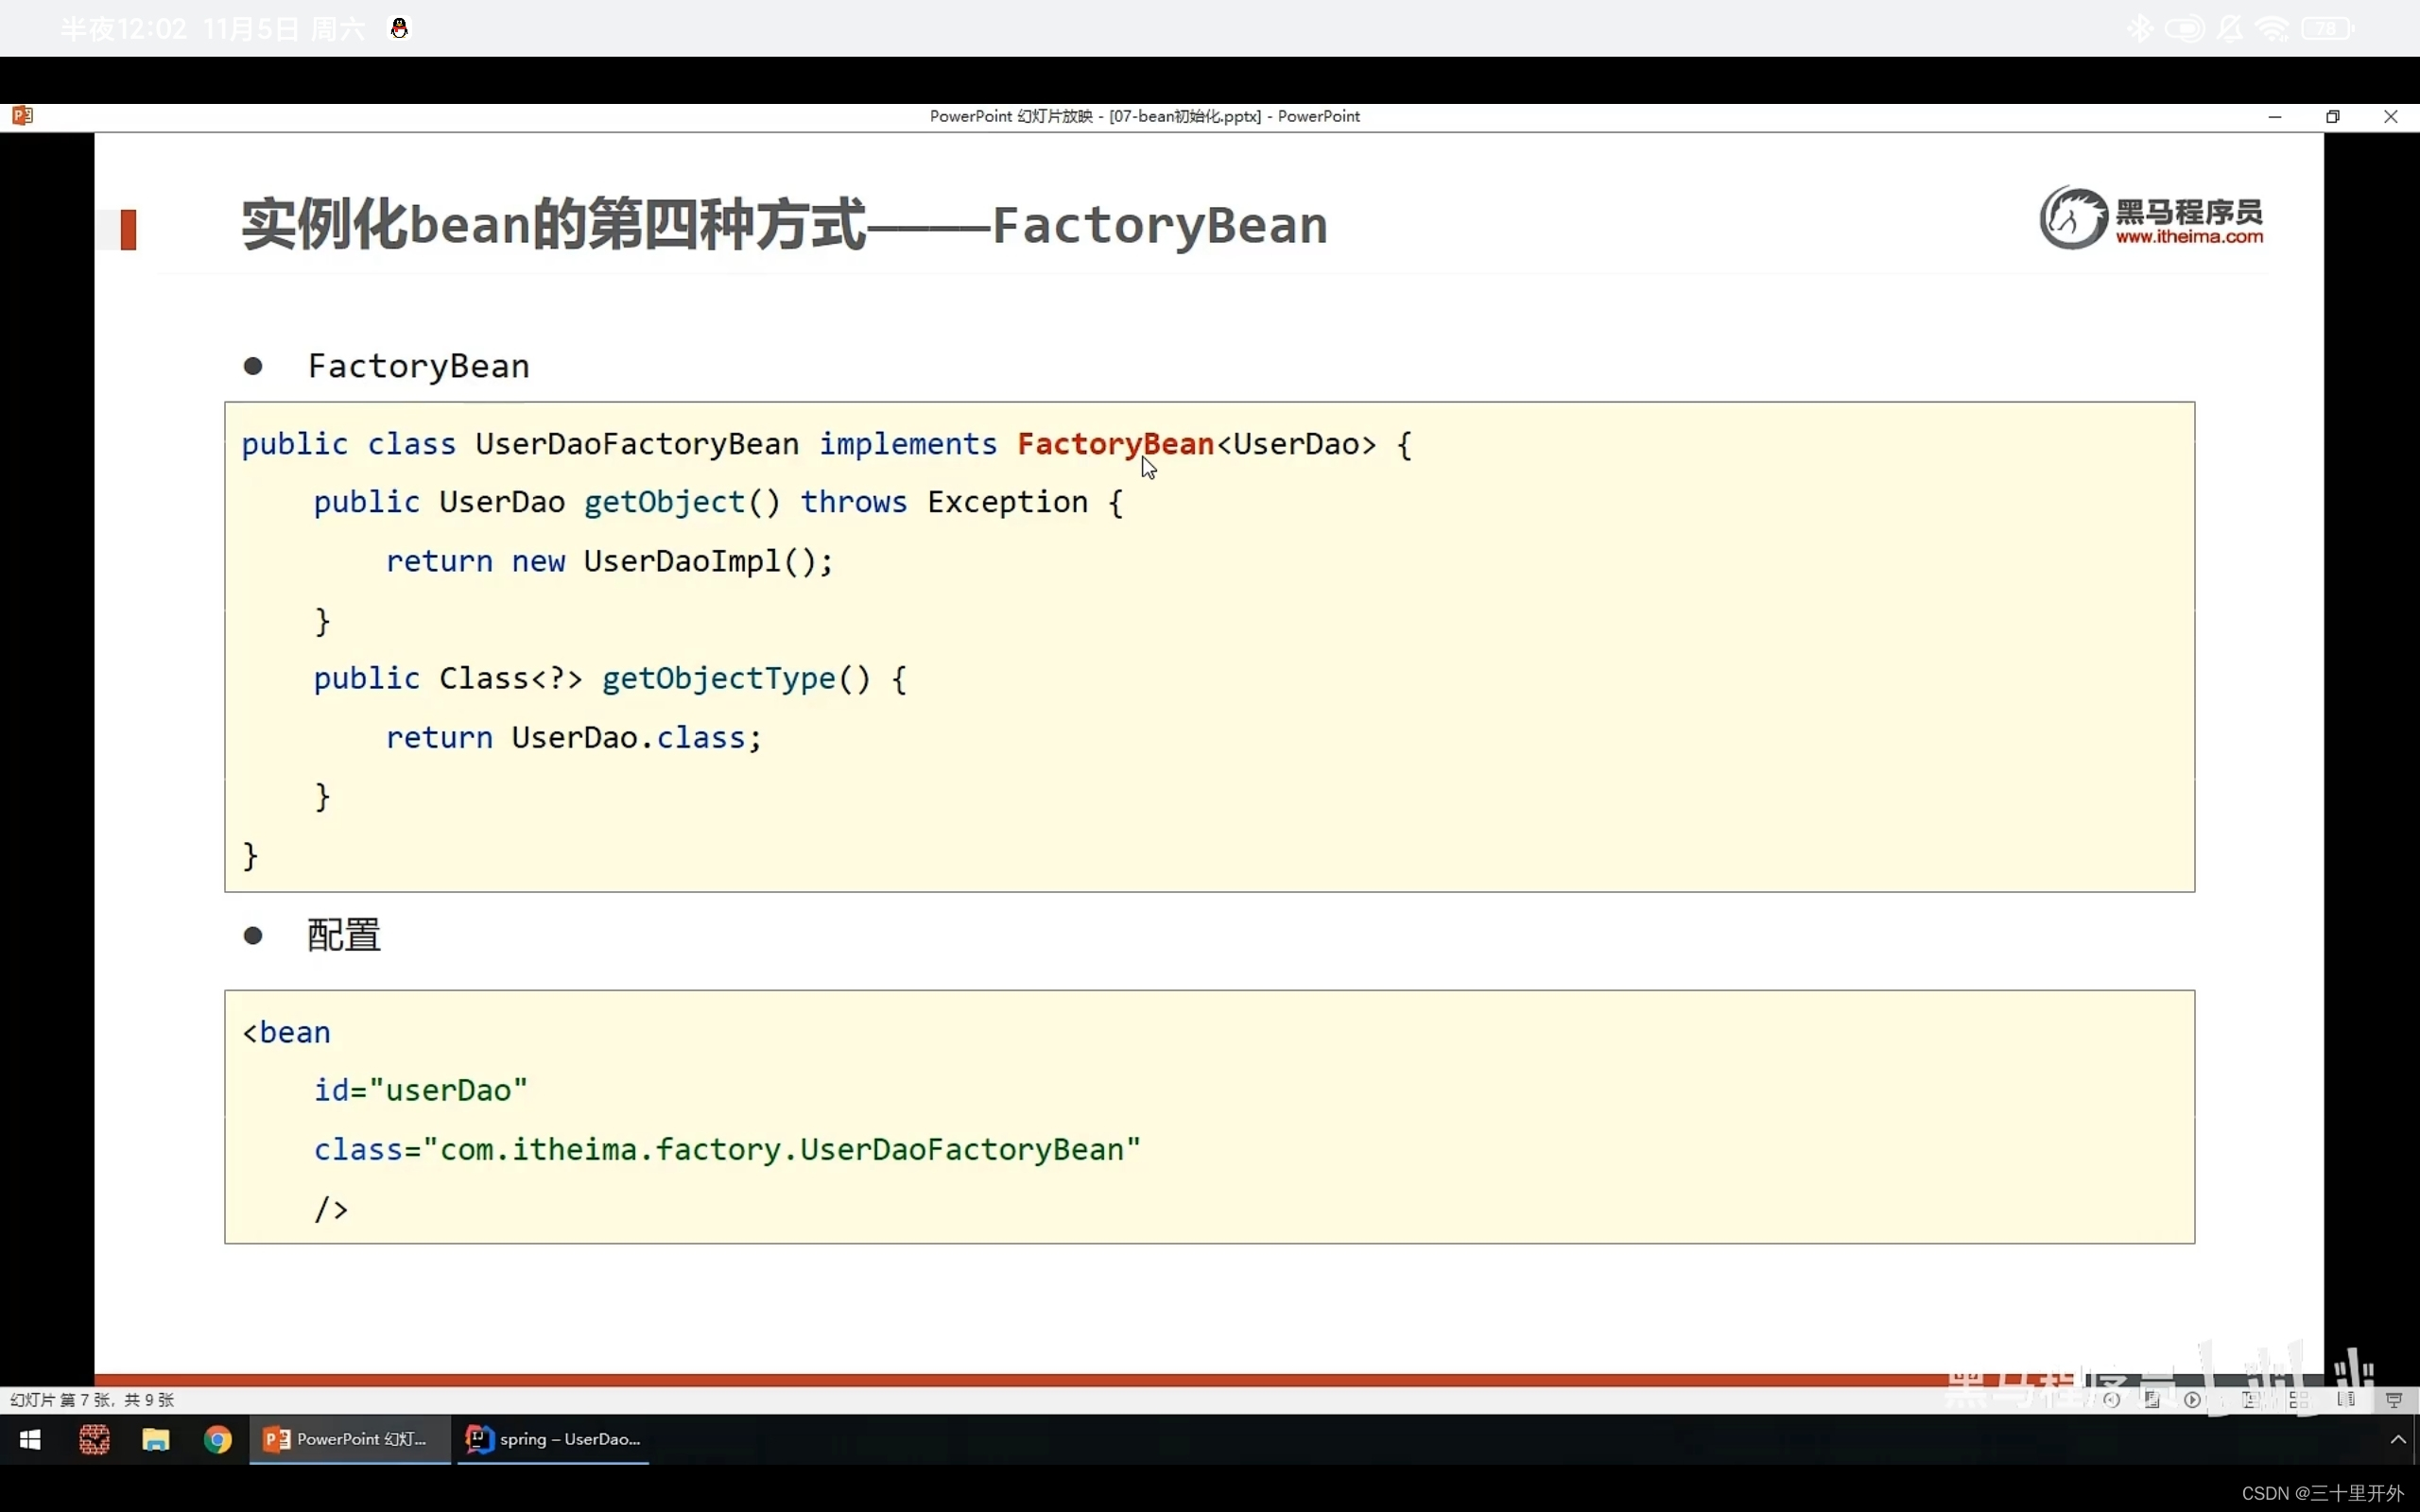
Task: Click the Wi-Fi status icon
Action: 2272,29
